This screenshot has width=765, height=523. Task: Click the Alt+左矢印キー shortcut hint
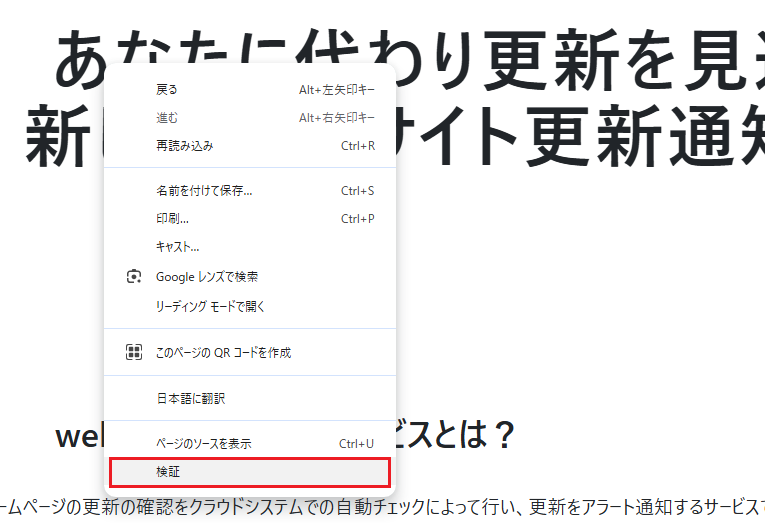tap(337, 90)
